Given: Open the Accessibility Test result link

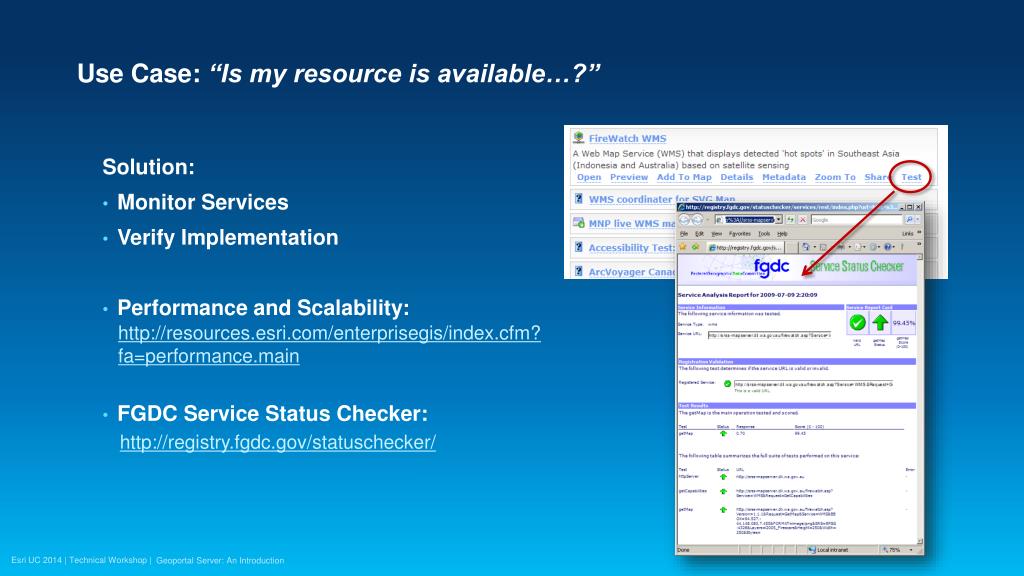Looking at the screenshot, I should click(x=632, y=248).
